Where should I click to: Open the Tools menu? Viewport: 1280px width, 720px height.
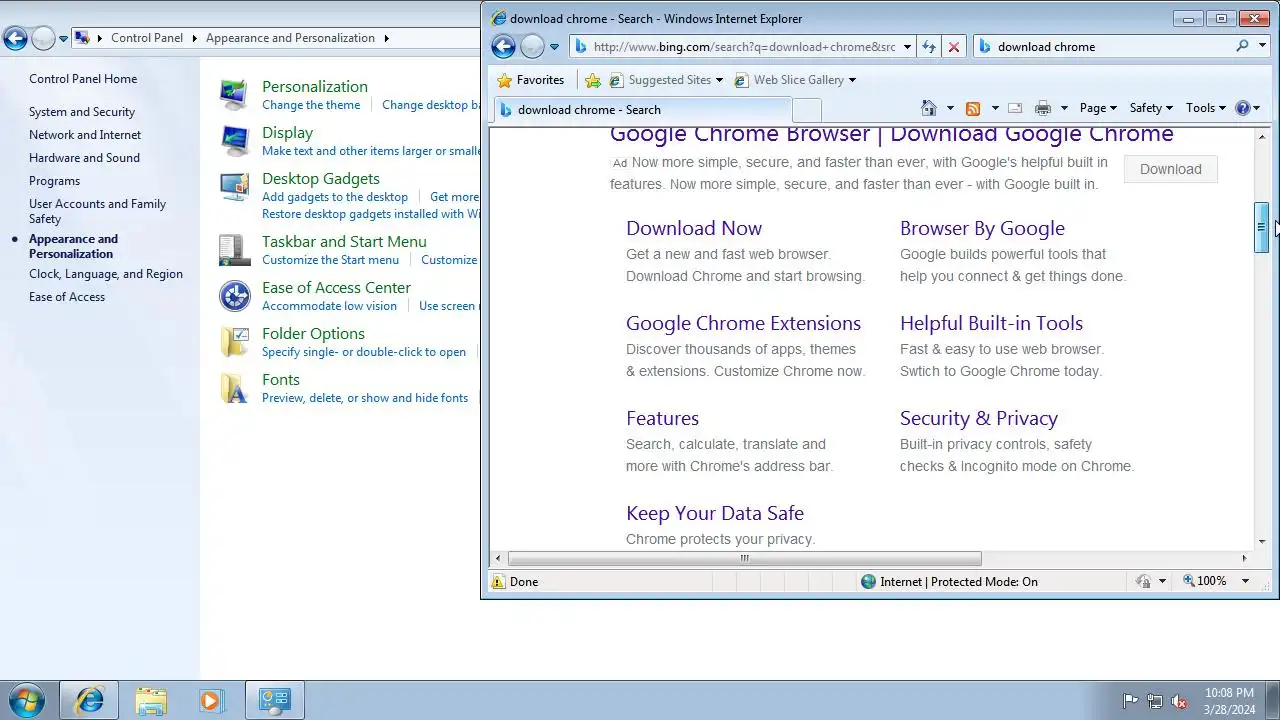coord(1205,108)
